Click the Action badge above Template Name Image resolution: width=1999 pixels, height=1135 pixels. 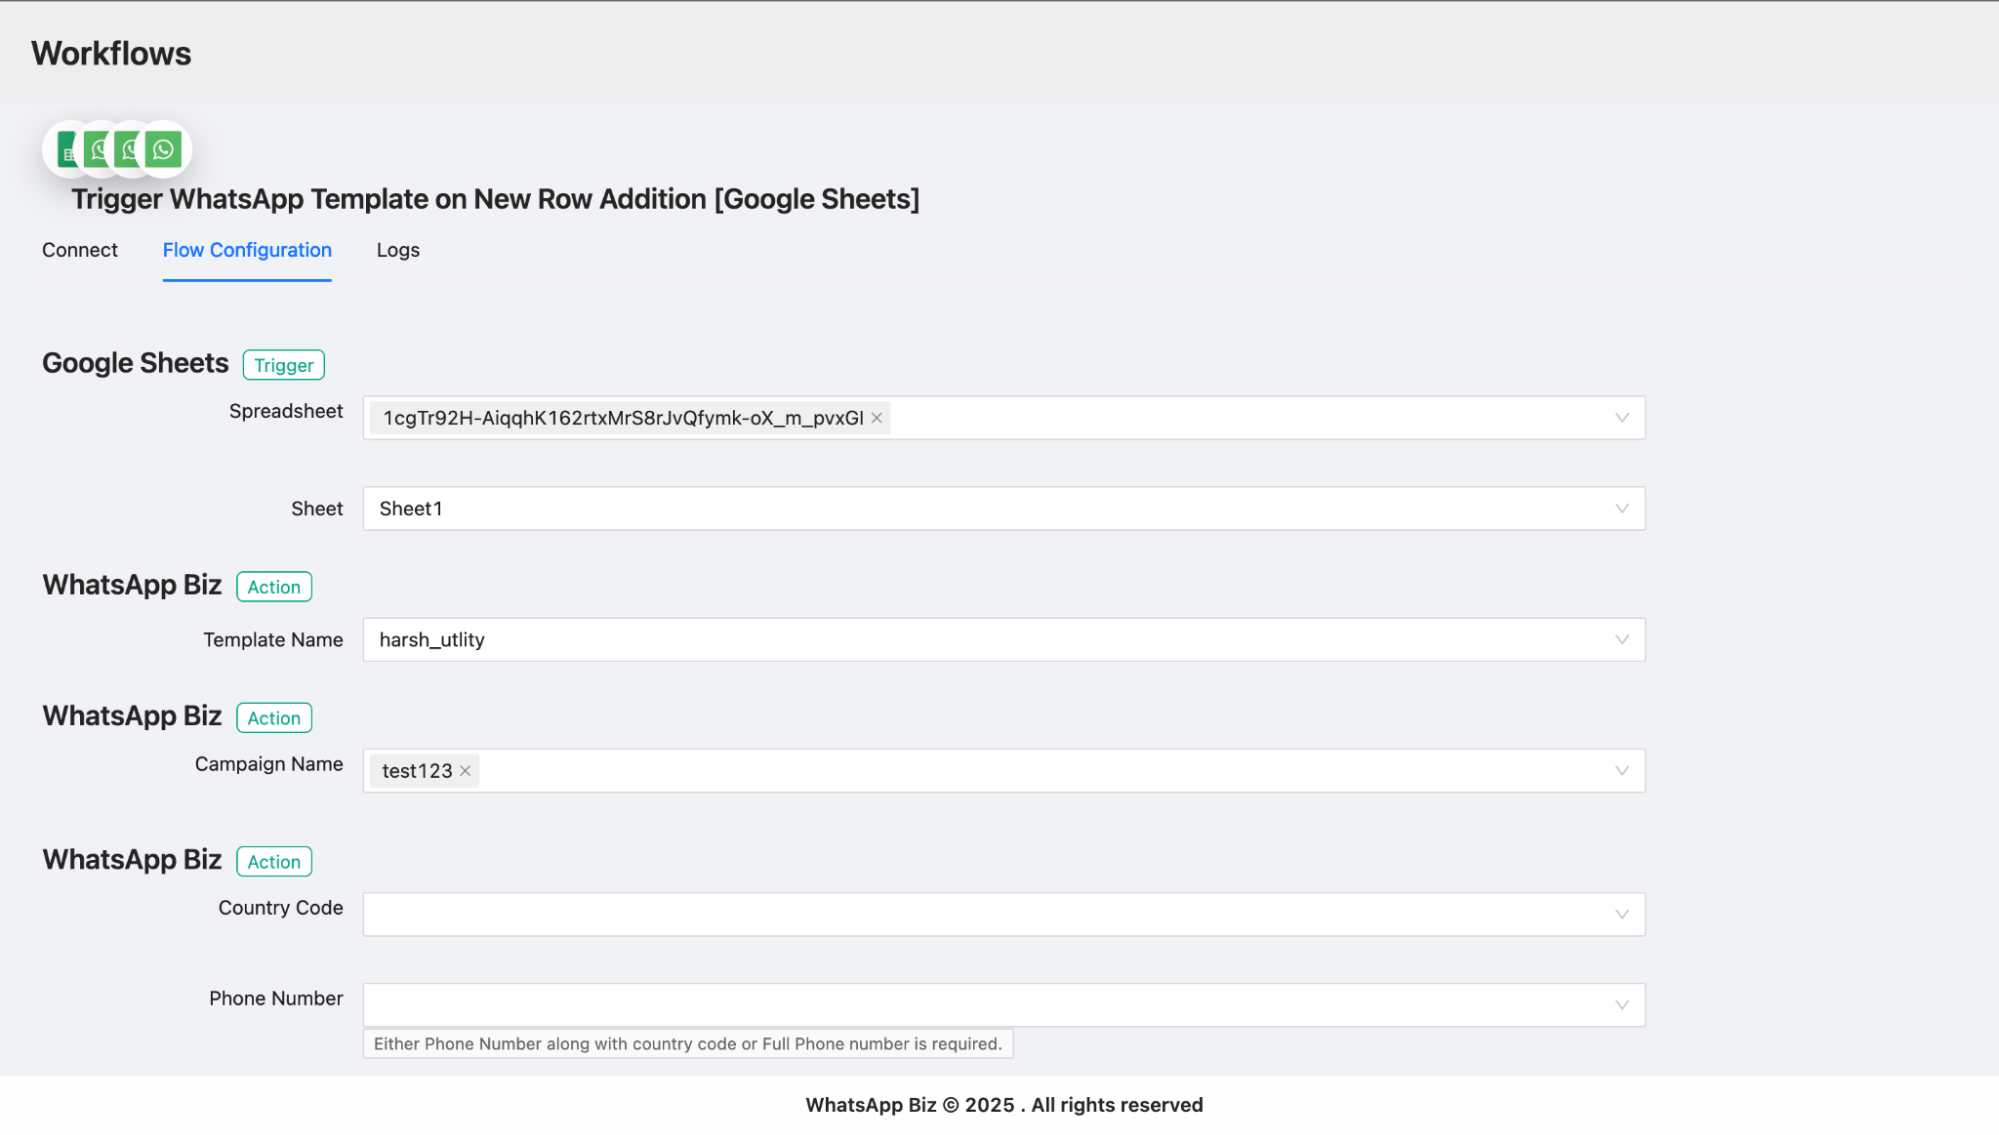274,587
